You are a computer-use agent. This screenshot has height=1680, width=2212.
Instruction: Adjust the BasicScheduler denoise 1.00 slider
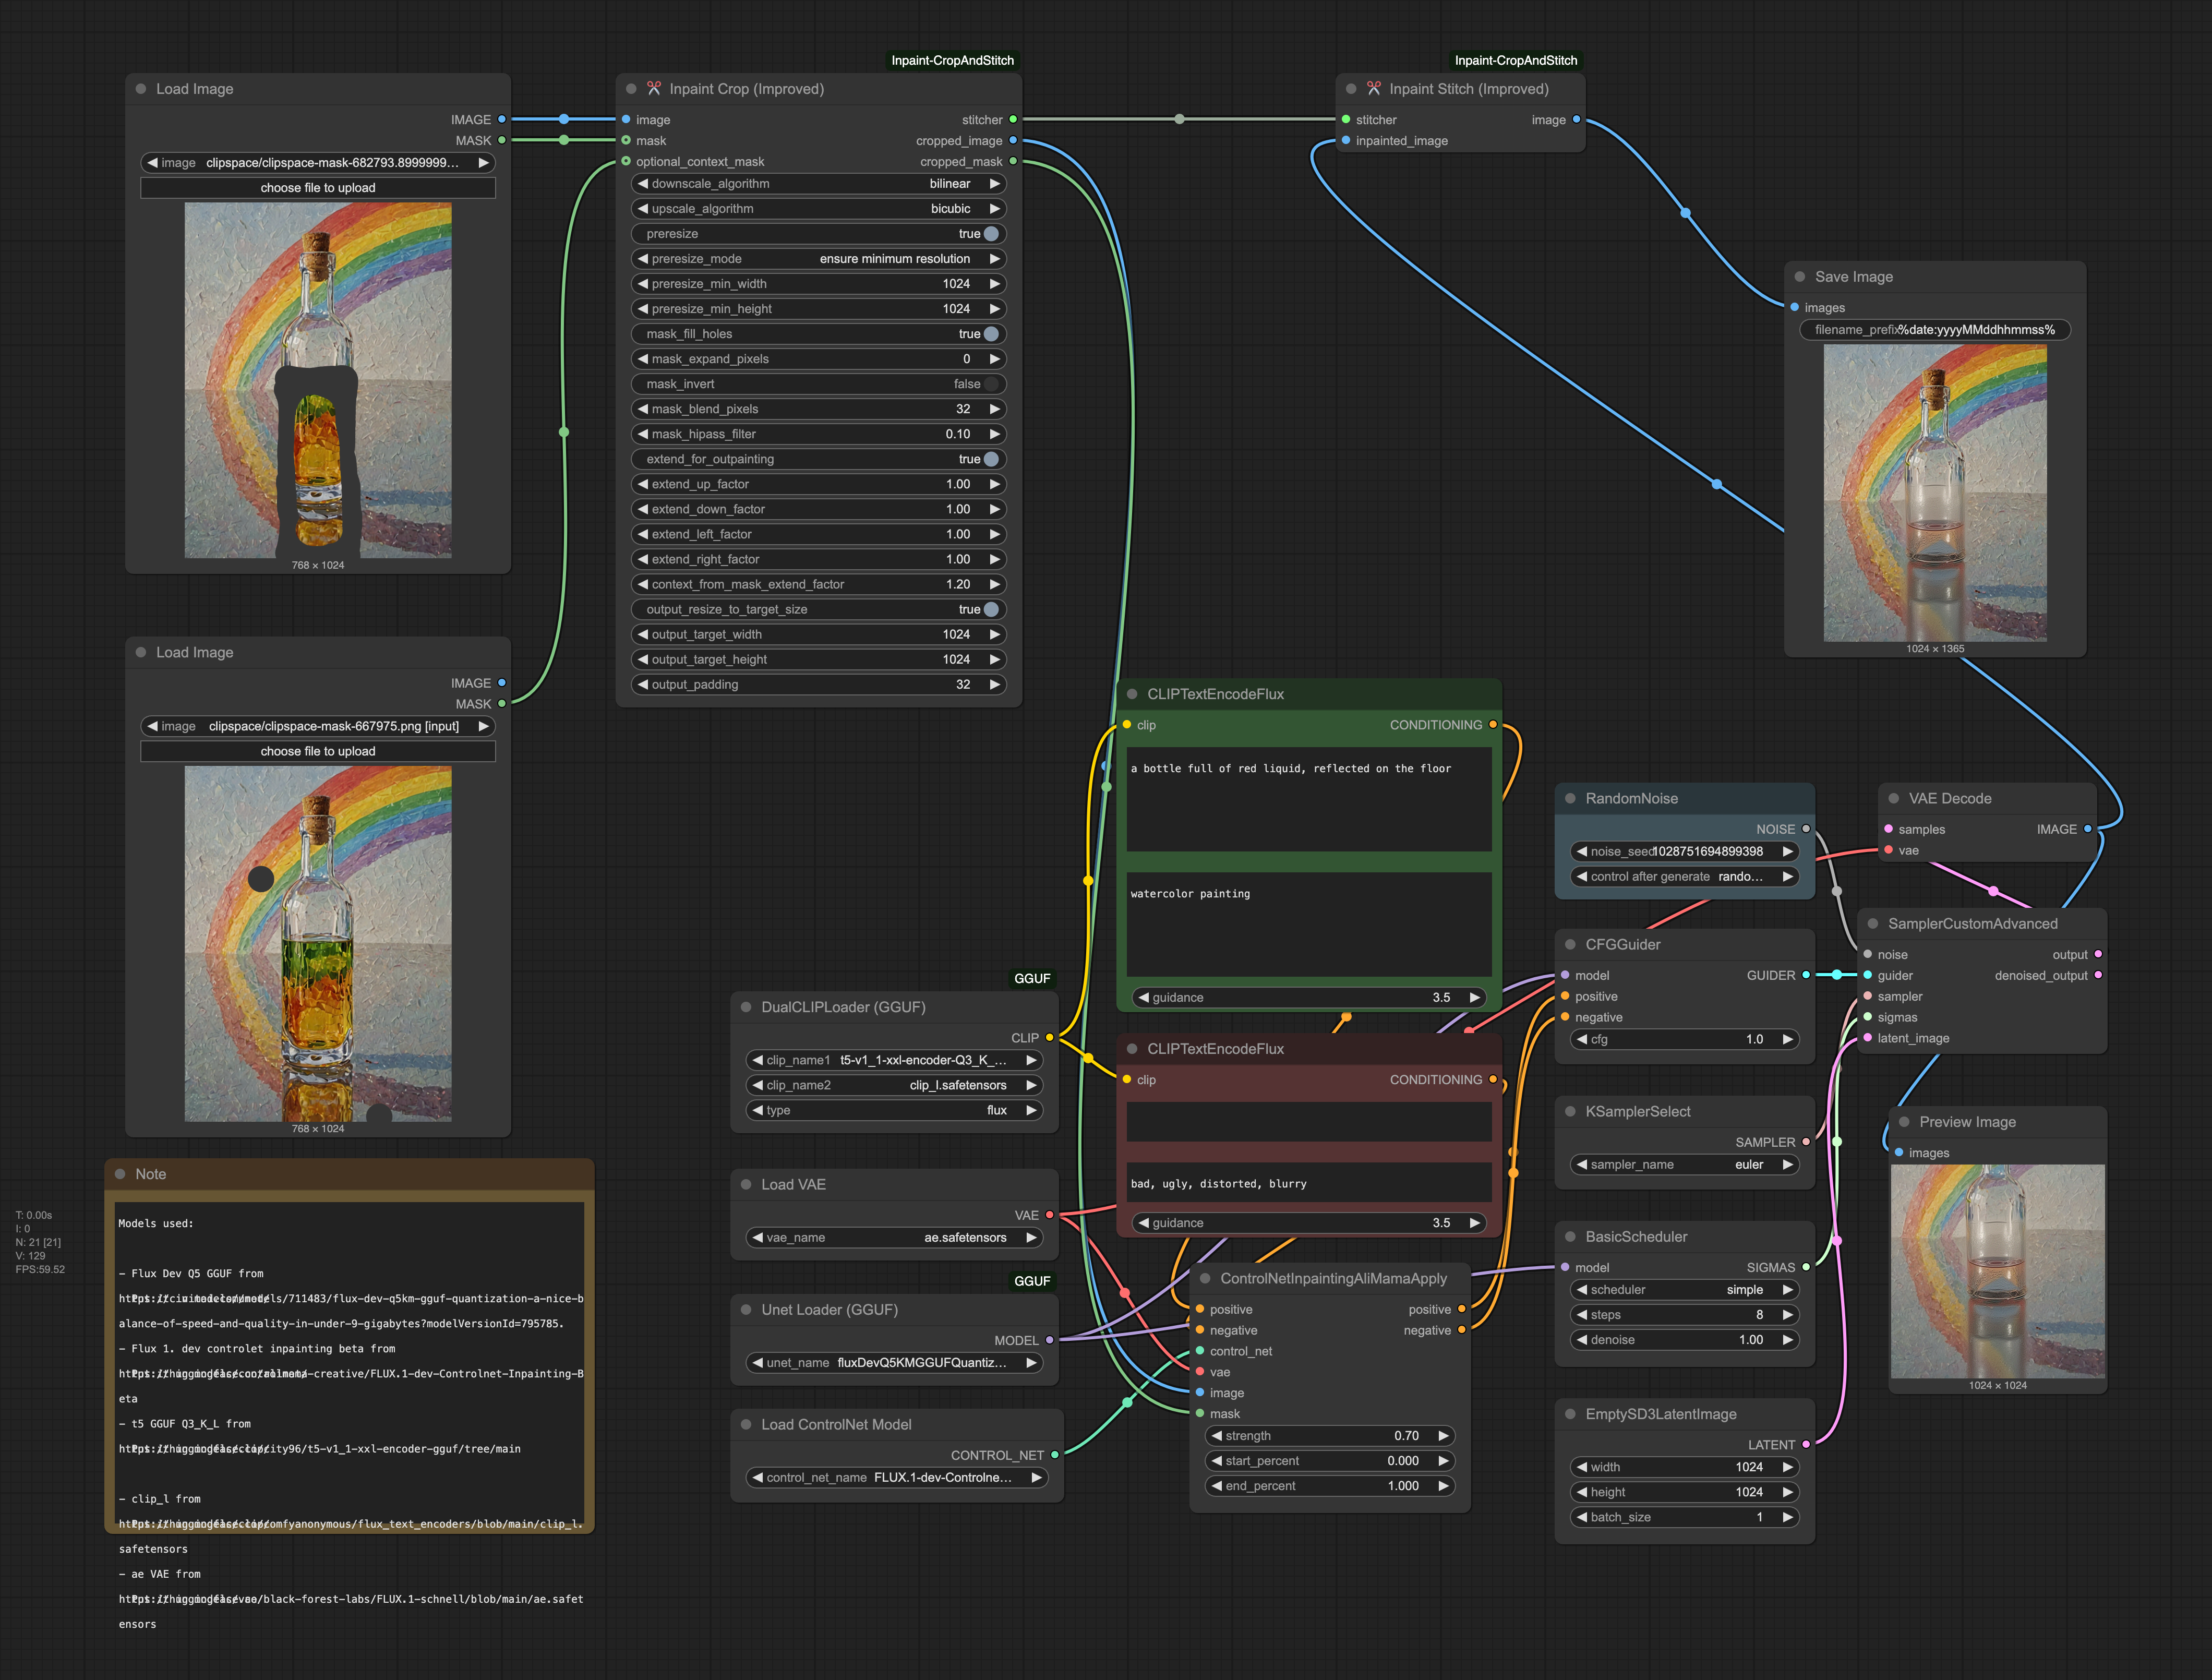[1684, 1340]
